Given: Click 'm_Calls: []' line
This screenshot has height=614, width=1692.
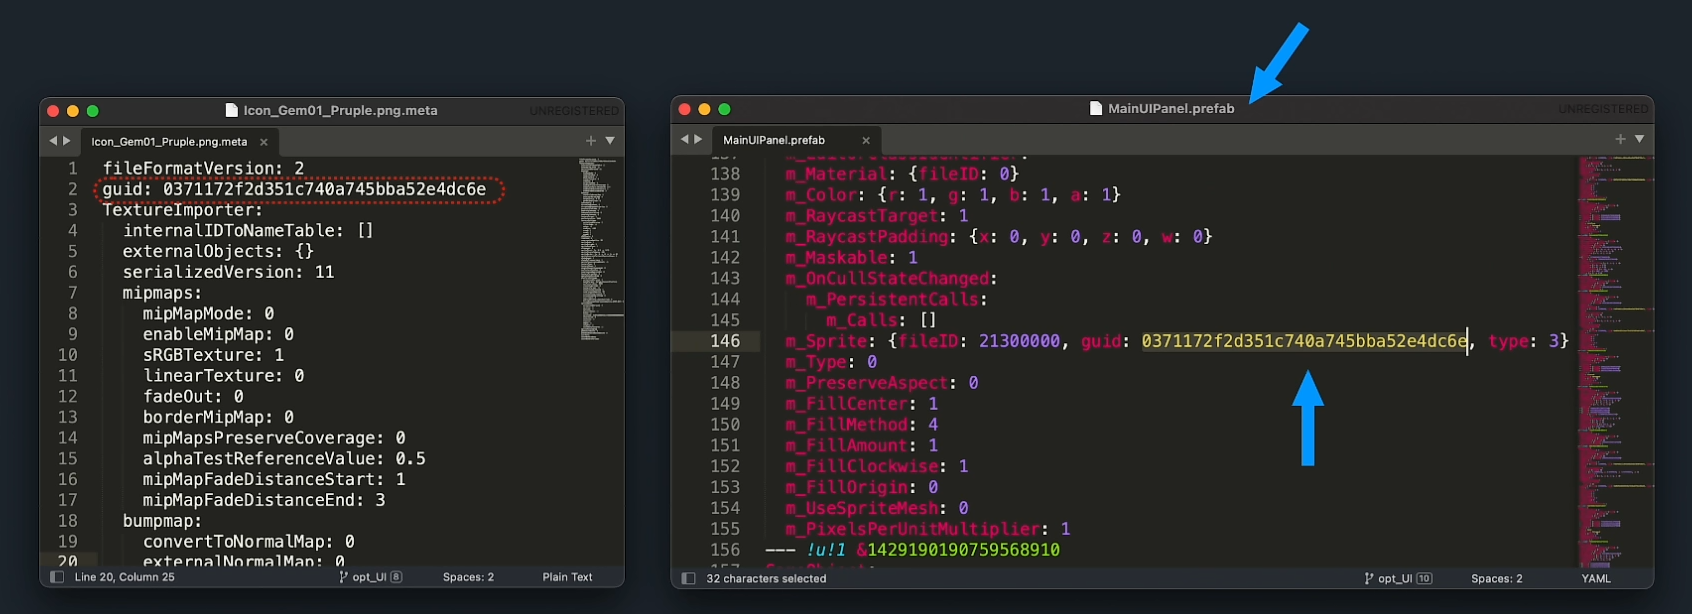Looking at the screenshot, I should click(x=881, y=320).
